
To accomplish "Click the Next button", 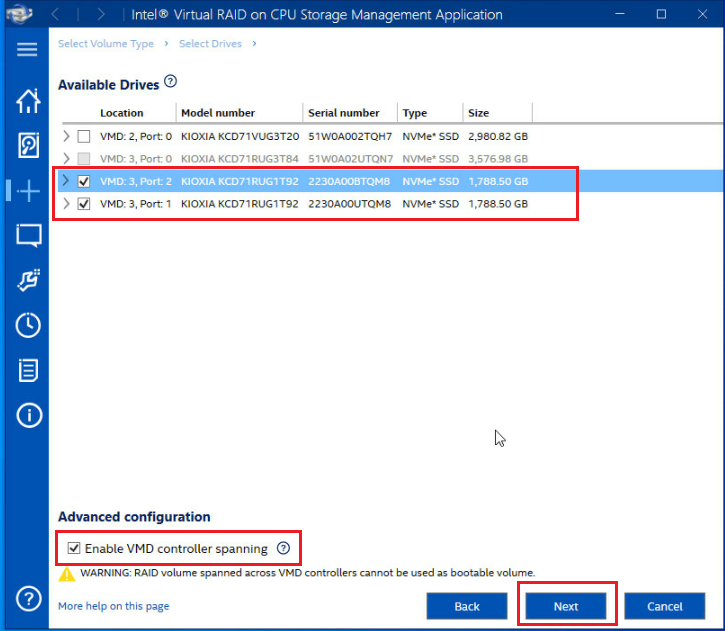I will click(566, 606).
